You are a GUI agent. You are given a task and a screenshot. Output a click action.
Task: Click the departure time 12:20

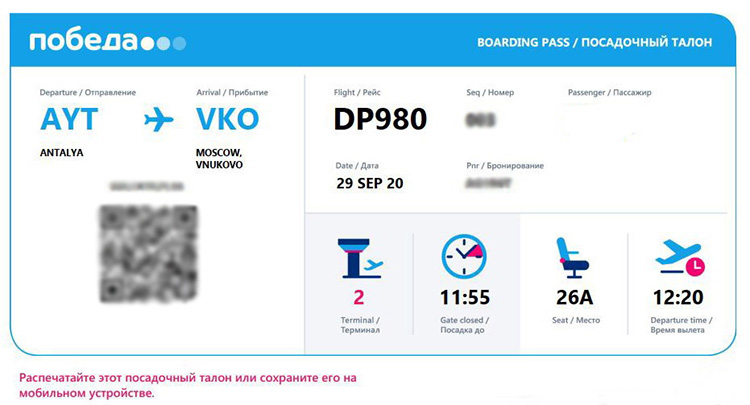click(678, 297)
